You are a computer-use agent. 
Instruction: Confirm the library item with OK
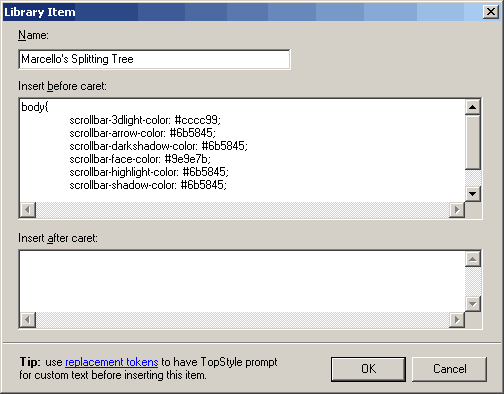pyautogui.click(x=368, y=369)
